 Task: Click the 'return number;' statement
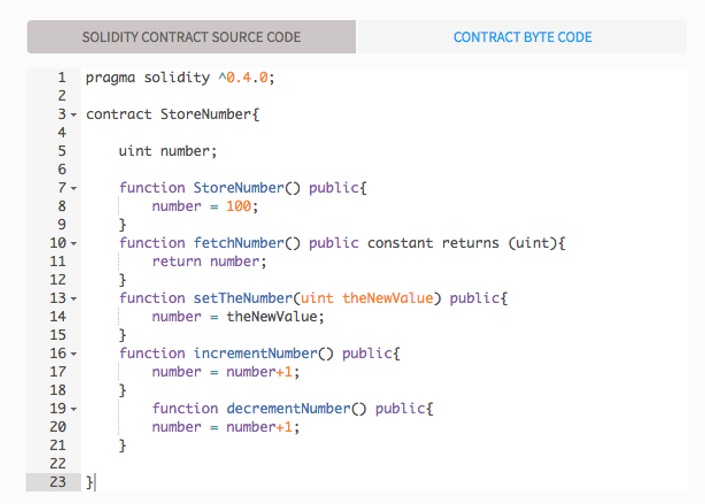[x=209, y=262]
